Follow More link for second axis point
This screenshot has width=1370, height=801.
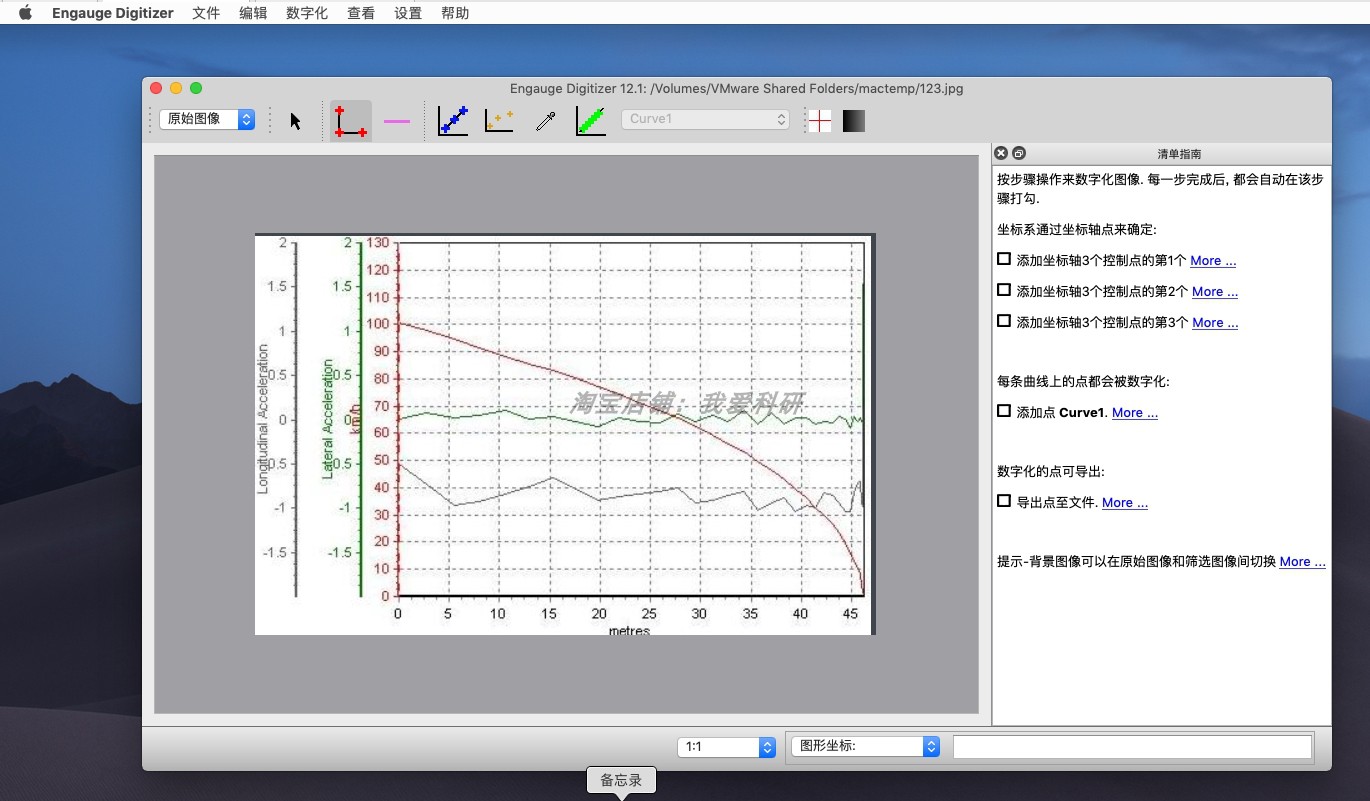pyautogui.click(x=1215, y=292)
